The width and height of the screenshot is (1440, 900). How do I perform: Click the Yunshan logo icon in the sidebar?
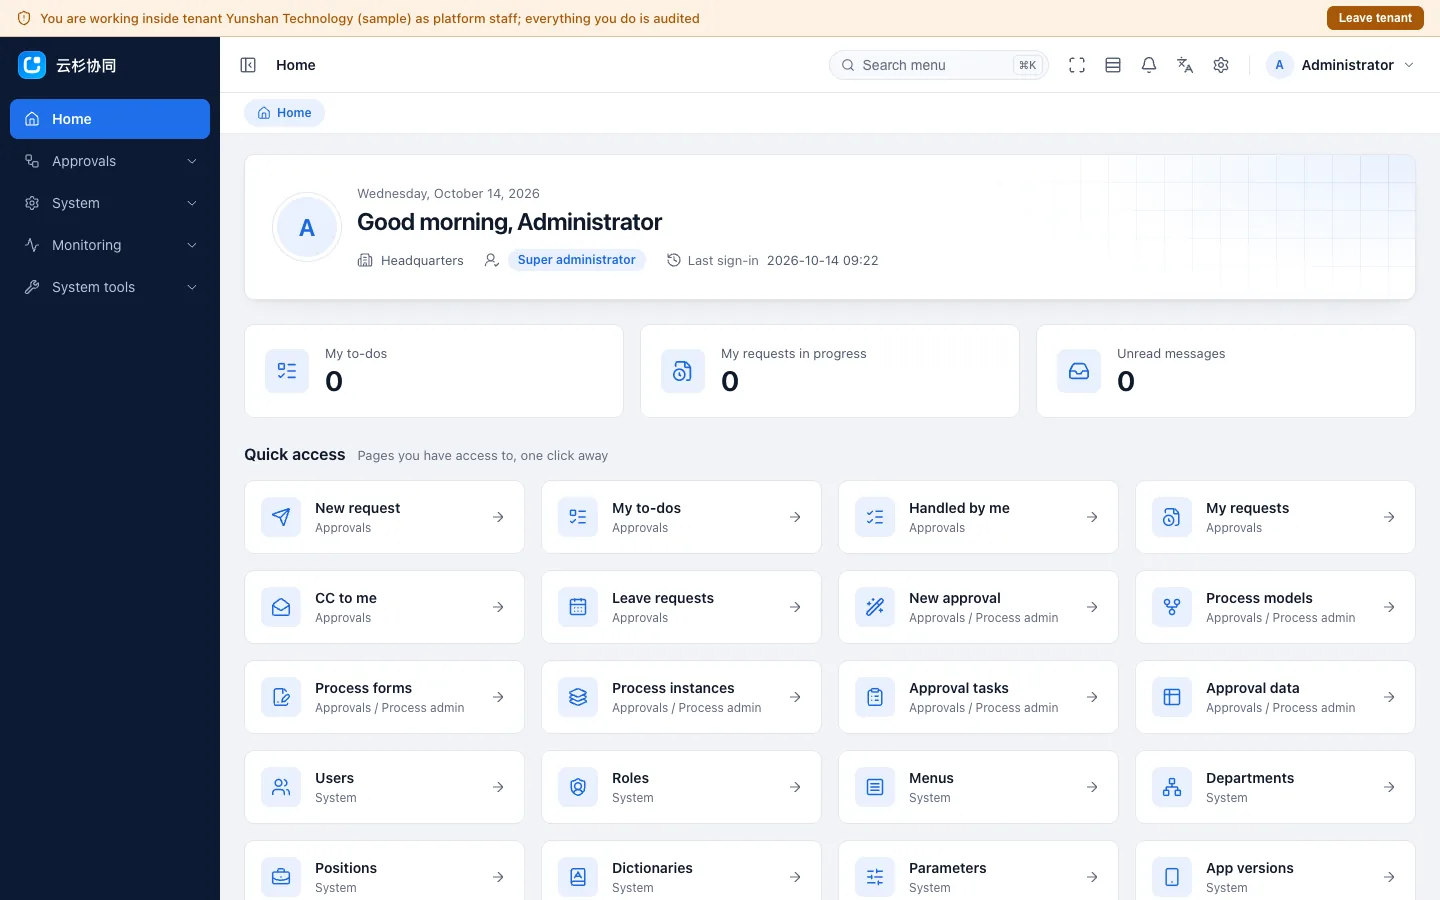coord(32,65)
